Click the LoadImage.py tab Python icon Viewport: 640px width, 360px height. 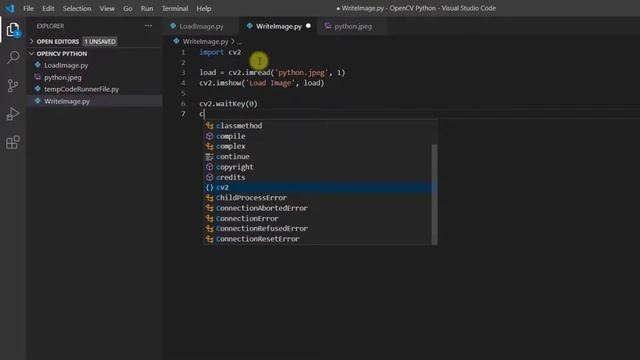pos(173,26)
